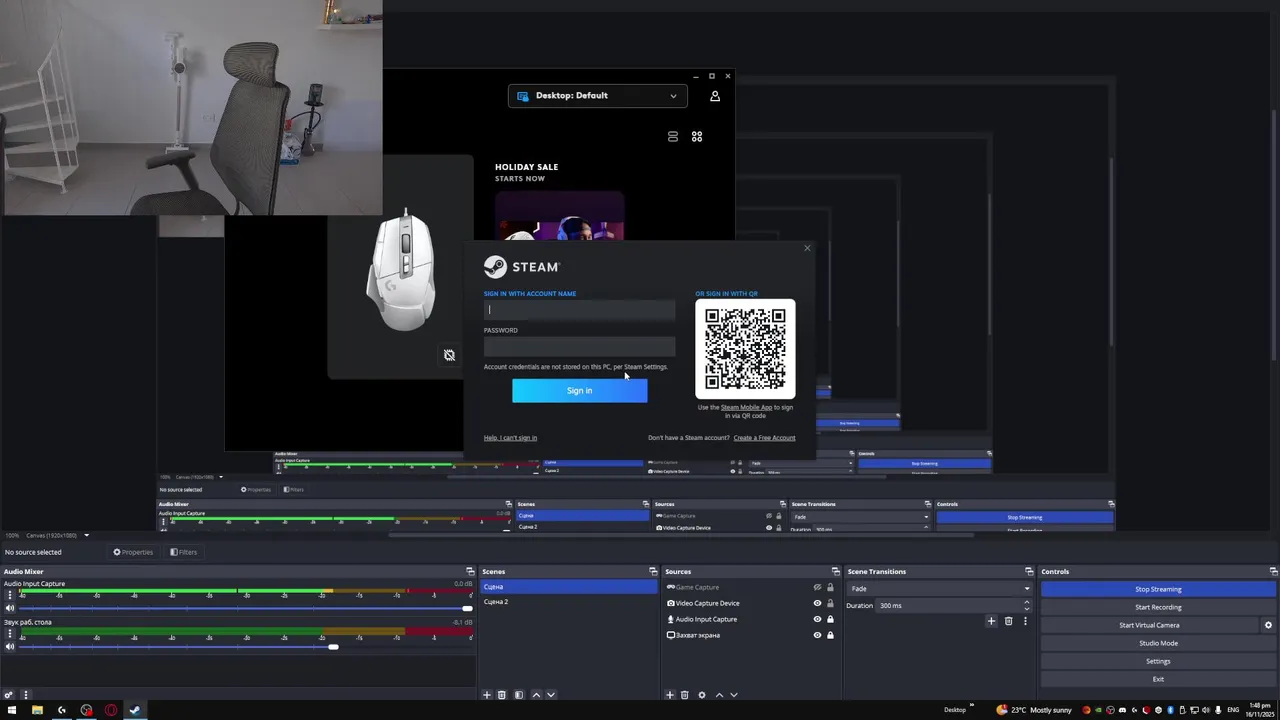Viewport: 1280px width, 720px height.
Task: Pop out the Audio Mixer dock
Action: (470, 572)
